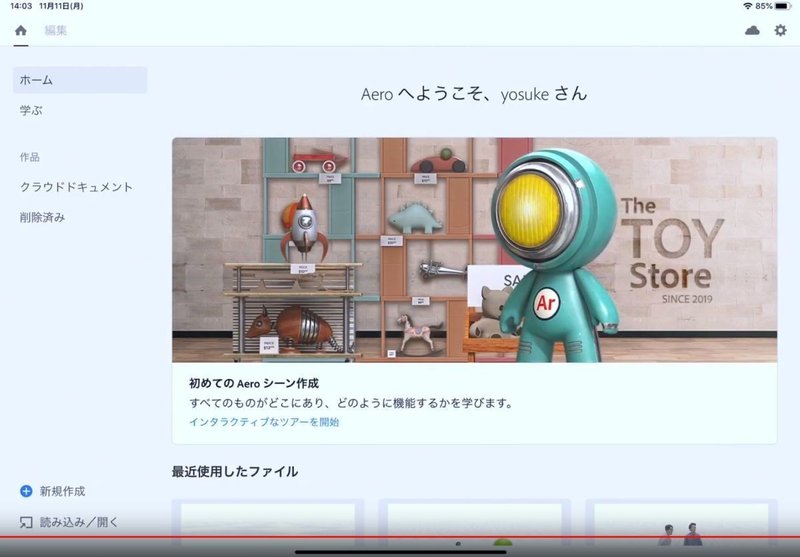Screen dimensions: 800x557
Task: Click the 新規作成 label
Action: pos(62,491)
